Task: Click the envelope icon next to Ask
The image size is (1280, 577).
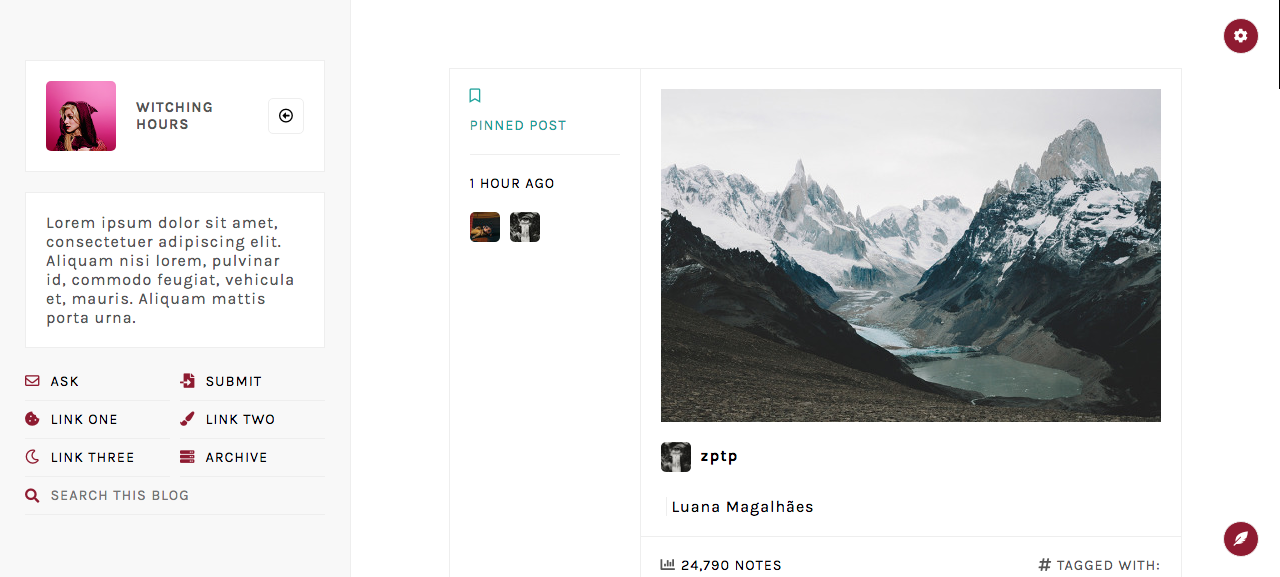Action: tap(32, 381)
